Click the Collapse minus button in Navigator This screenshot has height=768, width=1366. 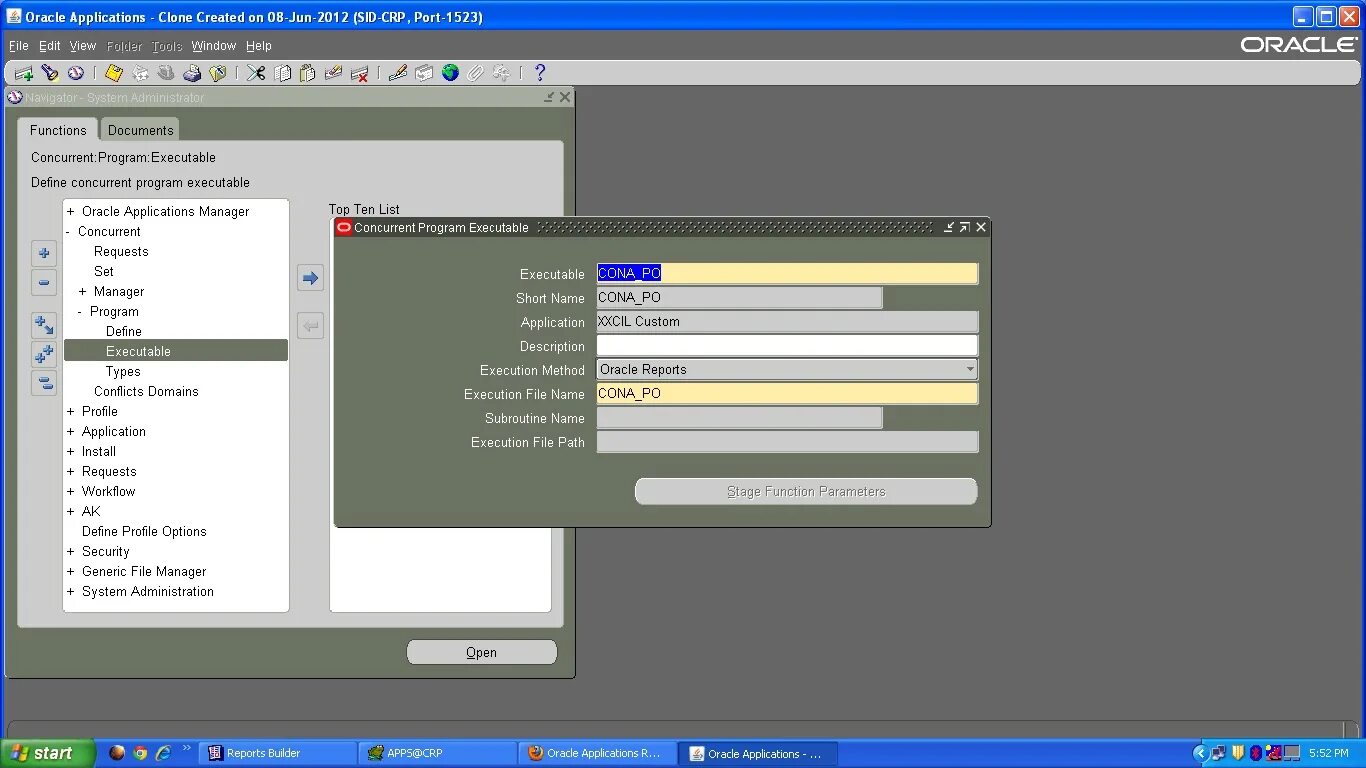(44, 282)
